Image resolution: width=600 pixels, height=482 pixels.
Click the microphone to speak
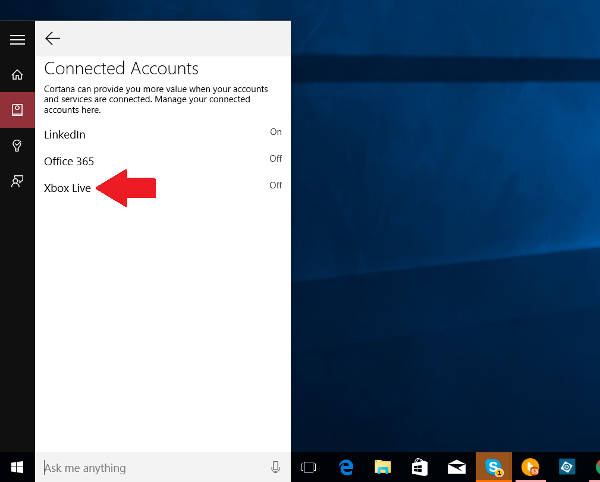point(275,467)
